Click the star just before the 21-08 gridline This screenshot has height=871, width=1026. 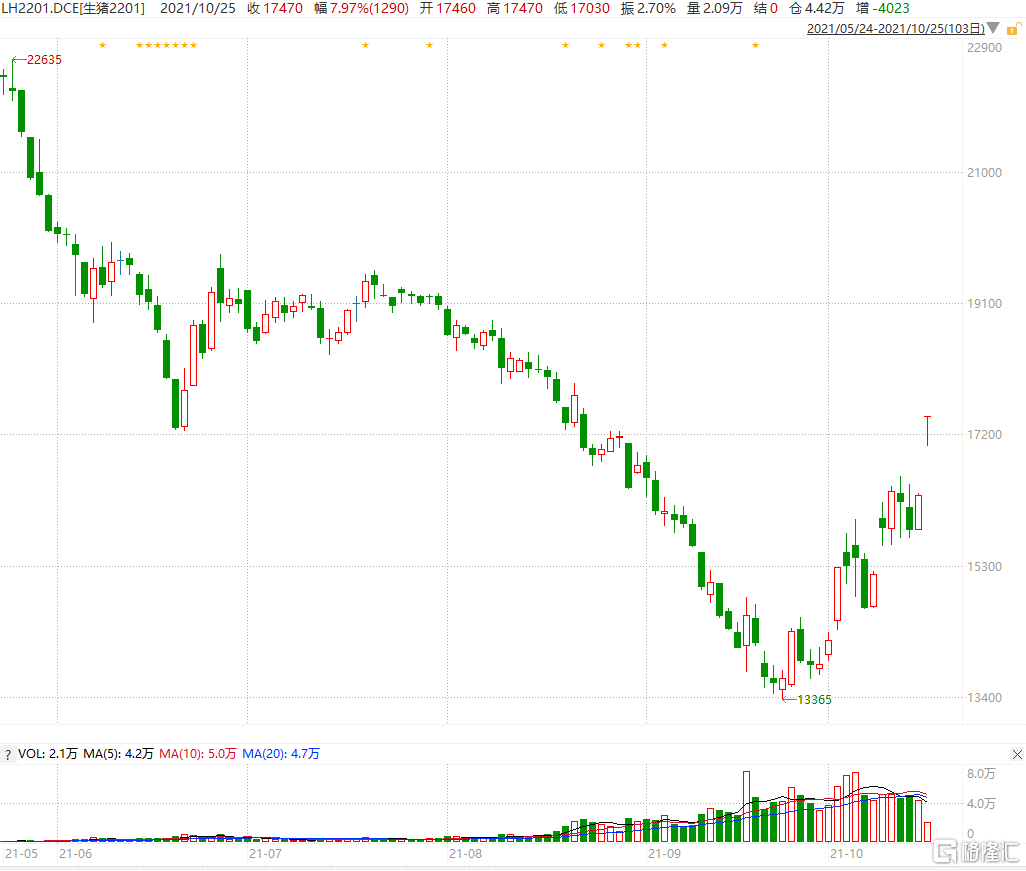pos(429,45)
